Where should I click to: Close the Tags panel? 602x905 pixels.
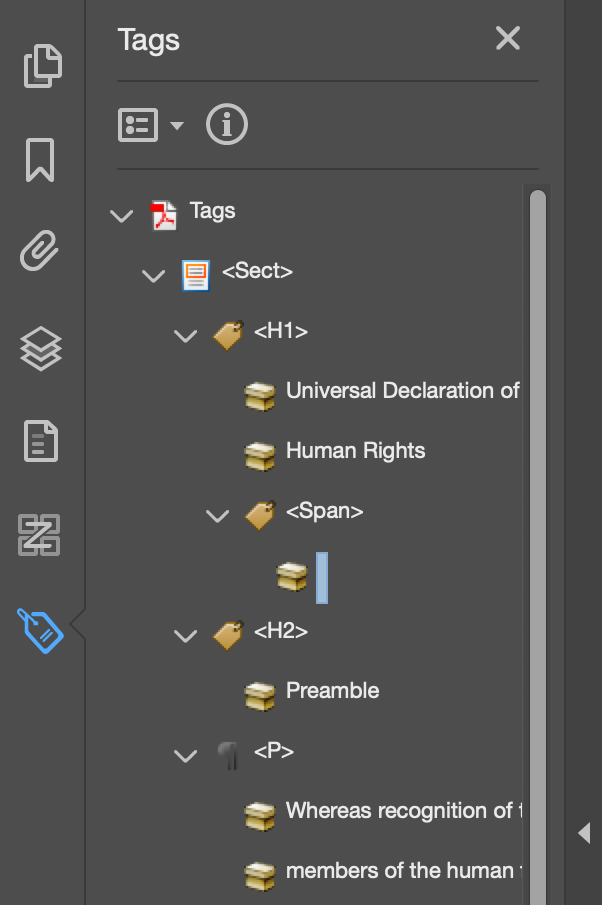pos(508,39)
